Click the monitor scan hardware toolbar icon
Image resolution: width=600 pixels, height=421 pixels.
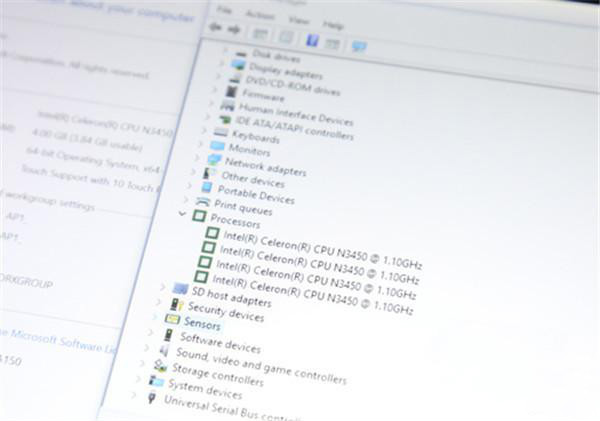359,47
